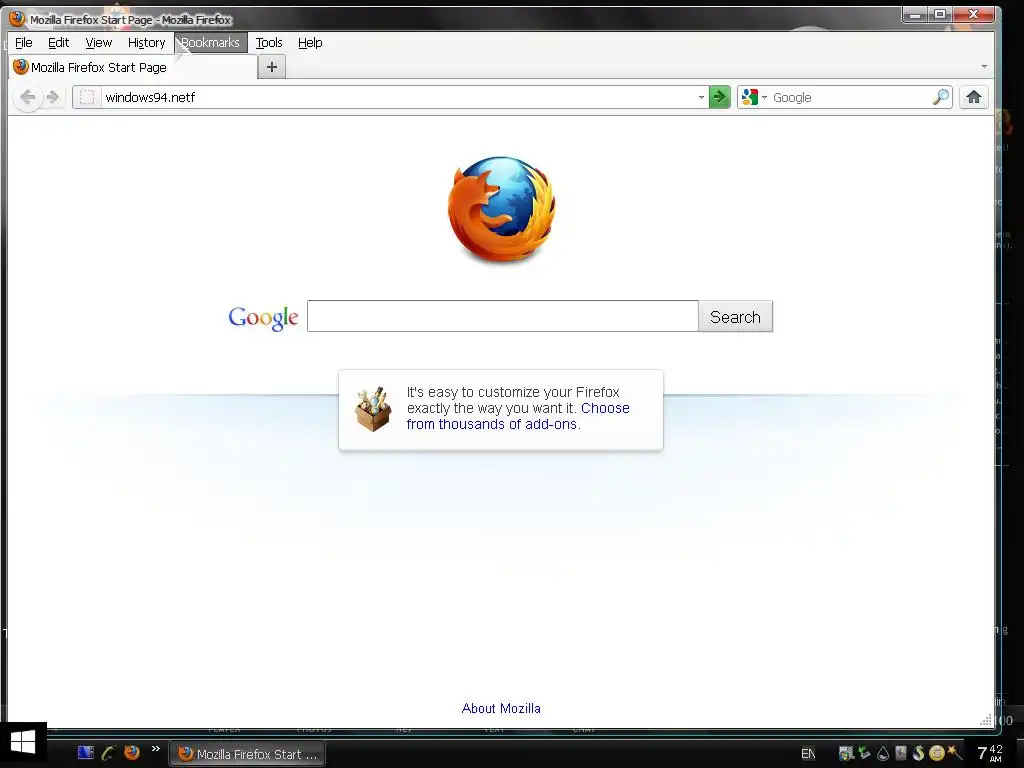1024x768 pixels.
Task: Open the search engine selector dropdown arrow
Action: click(x=764, y=97)
